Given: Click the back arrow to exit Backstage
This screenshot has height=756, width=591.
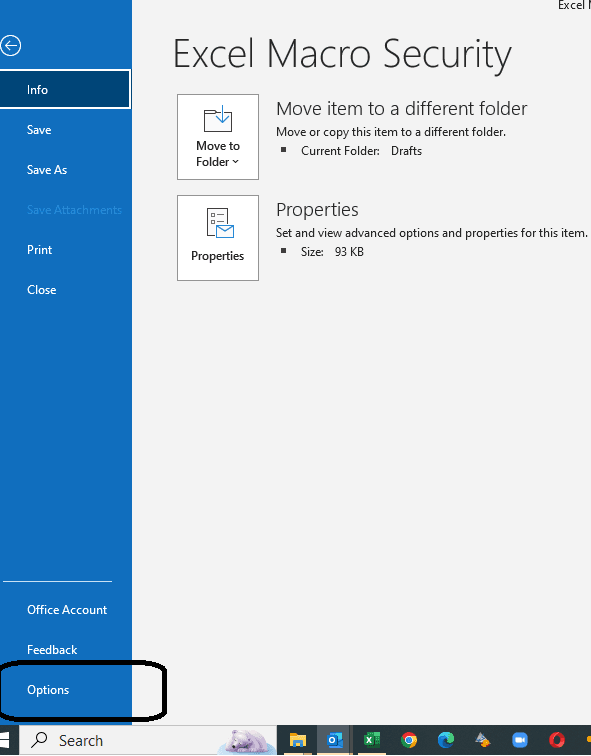Looking at the screenshot, I should tap(11, 46).
